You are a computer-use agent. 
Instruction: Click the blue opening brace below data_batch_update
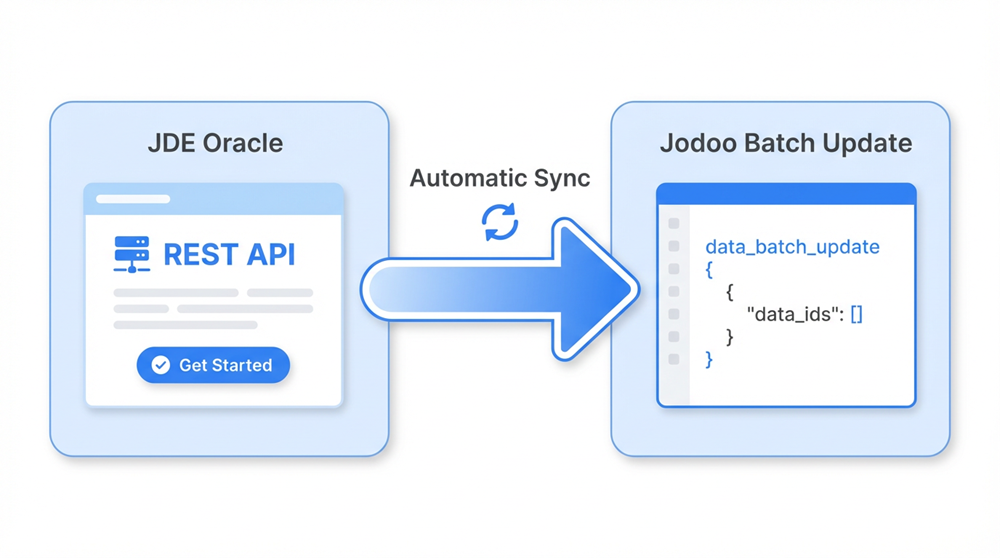[709, 269]
